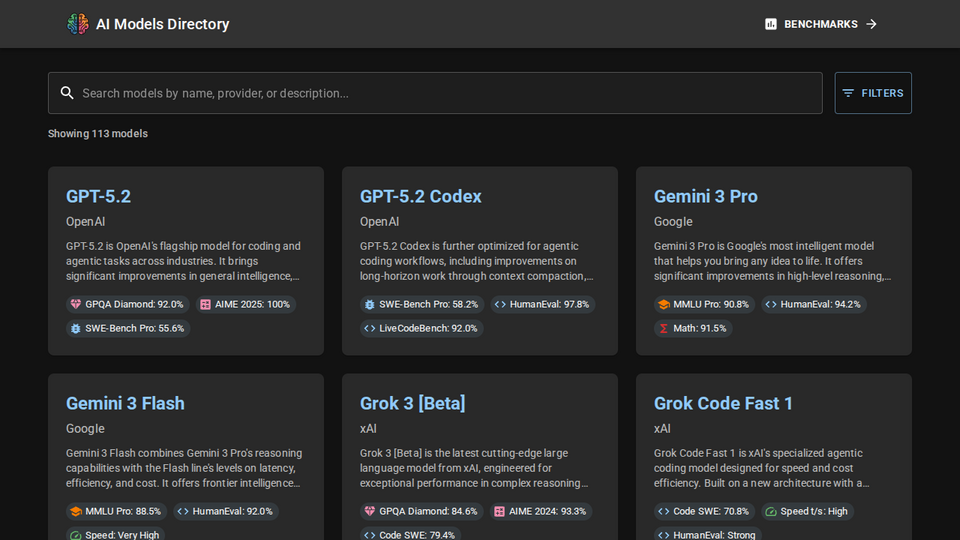
Task: Click graduation cap icon on MMLU Pro 90.8%
Action: click(664, 304)
